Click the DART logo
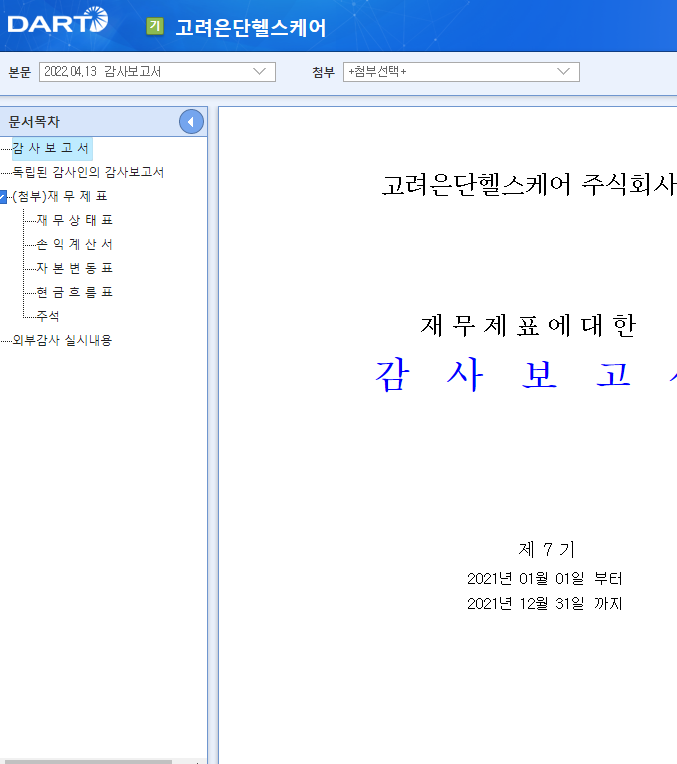Image resolution: width=677 pixels, height=764 pixels. (x=58, y=20)
